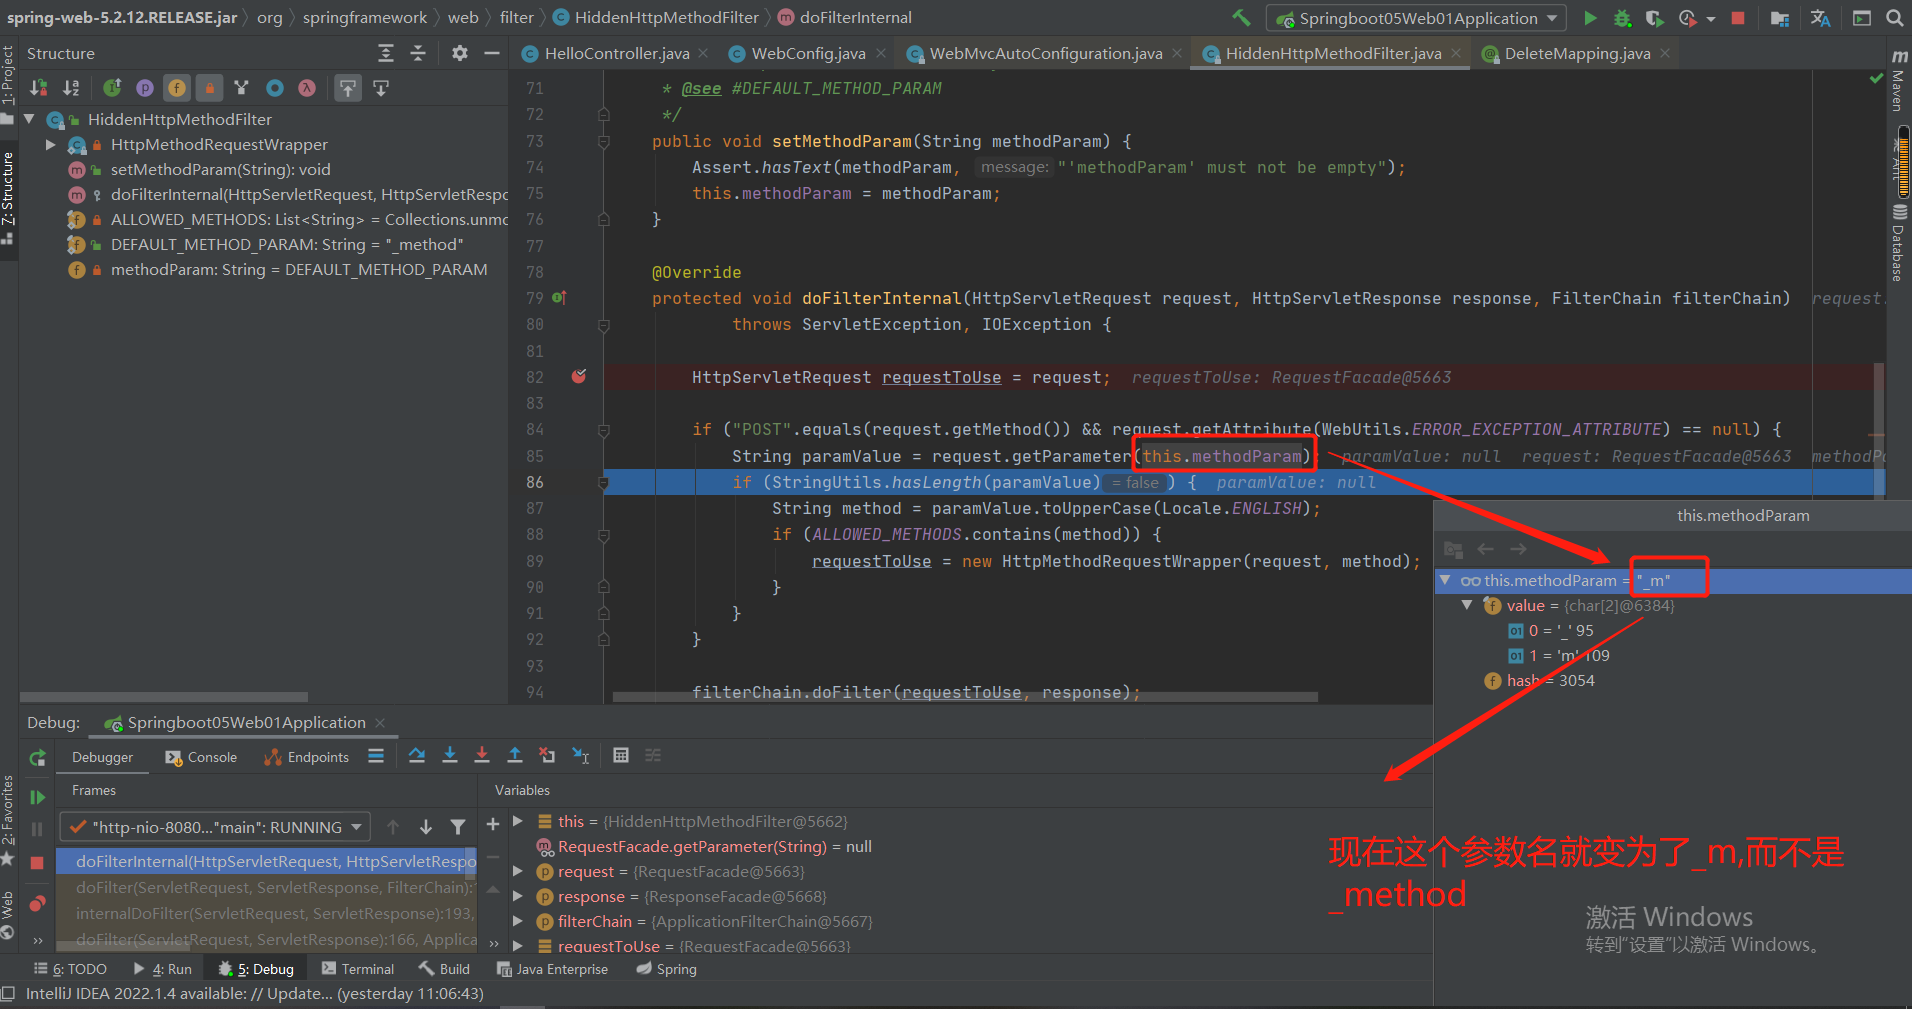Run Springboot05Web01Application with green play icon
The image size is (1912, 1009).
[1591, 18]
